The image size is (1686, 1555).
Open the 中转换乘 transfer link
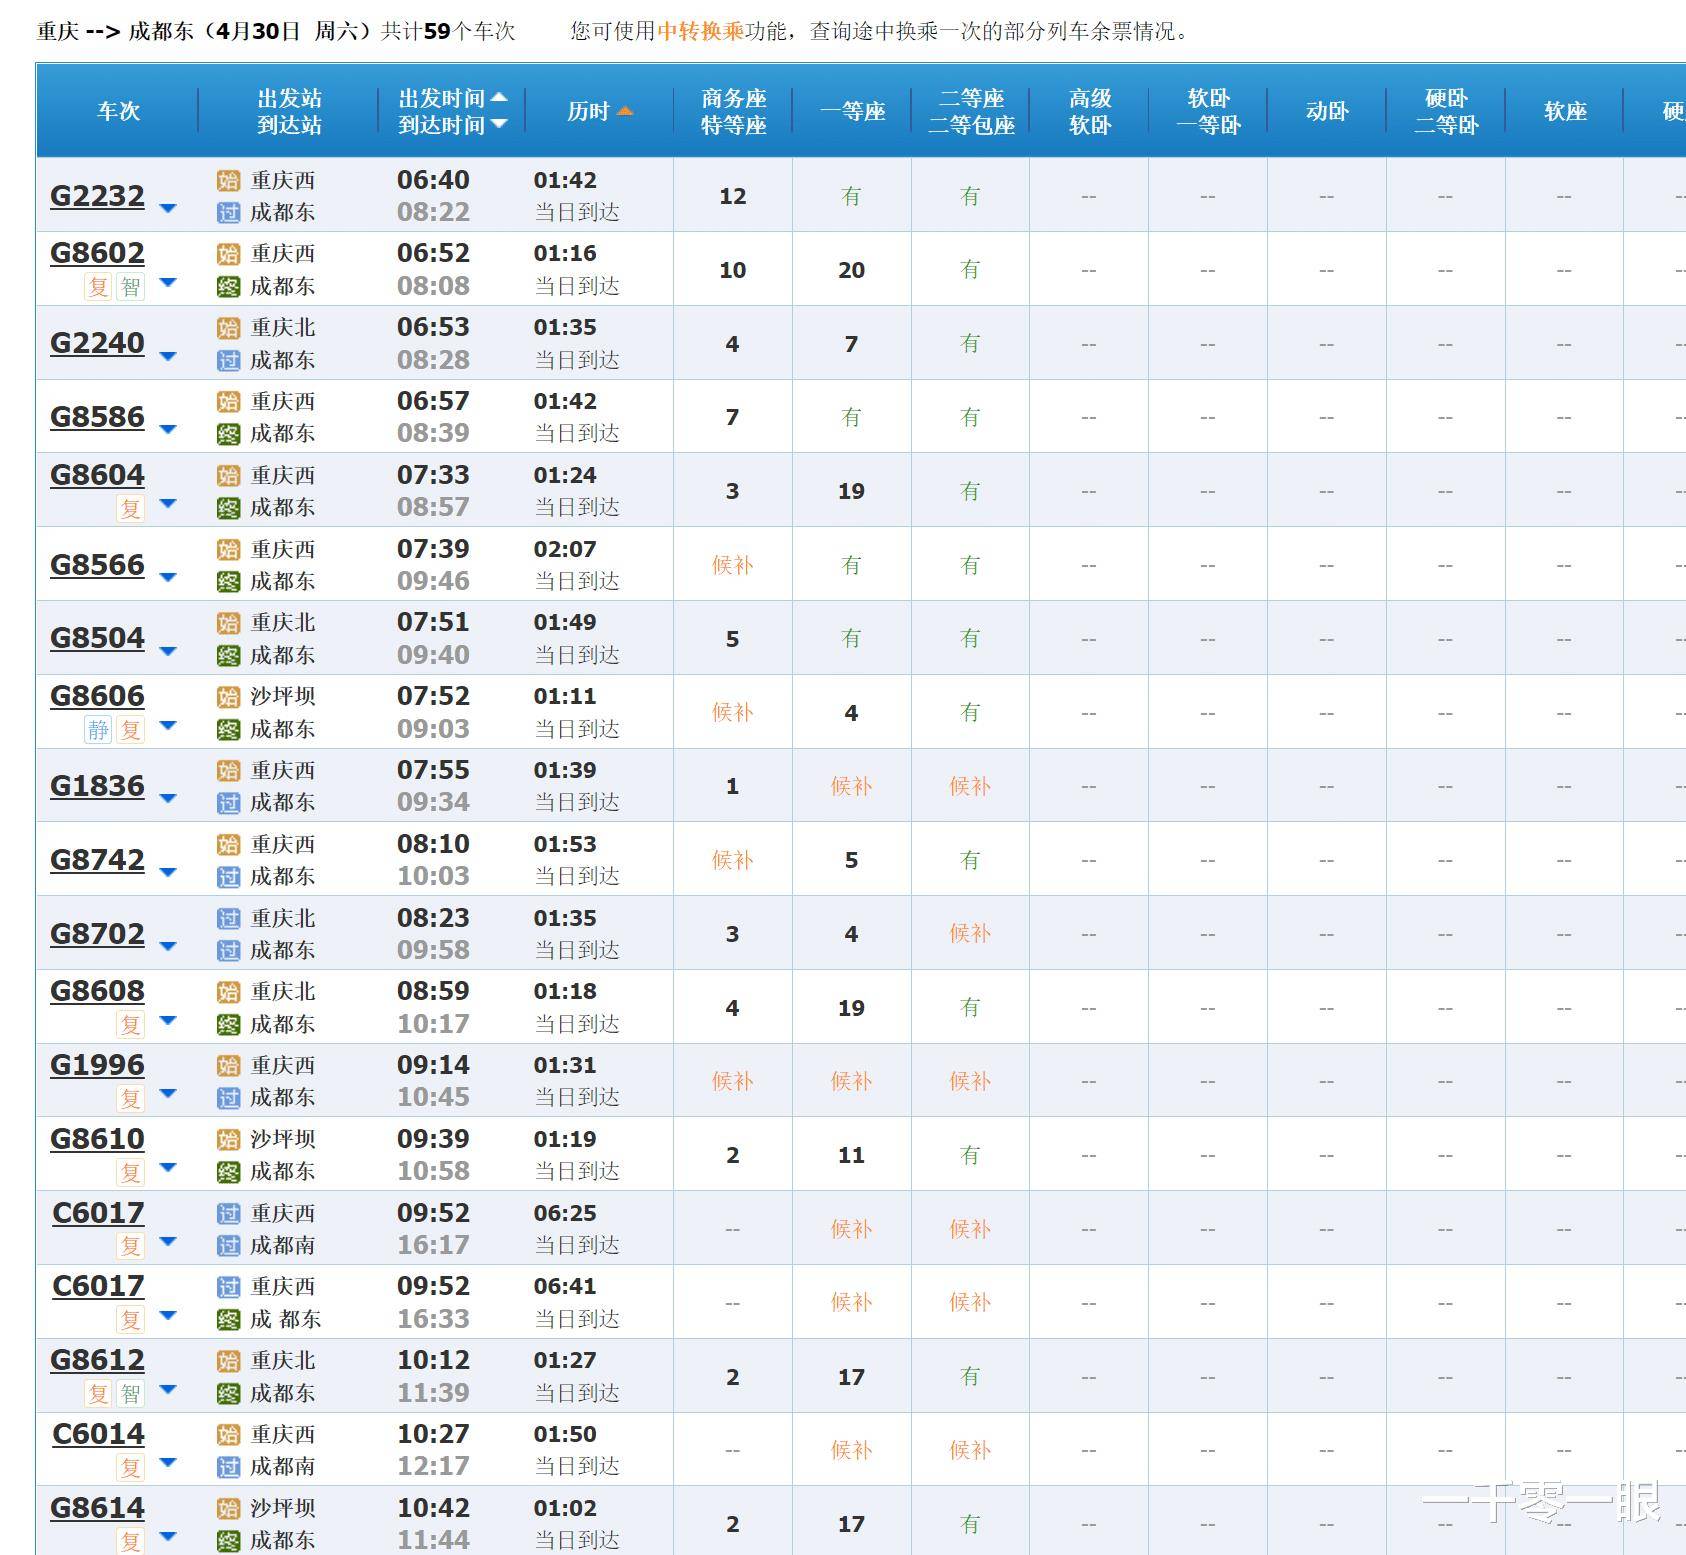click(x=700, y=31)
